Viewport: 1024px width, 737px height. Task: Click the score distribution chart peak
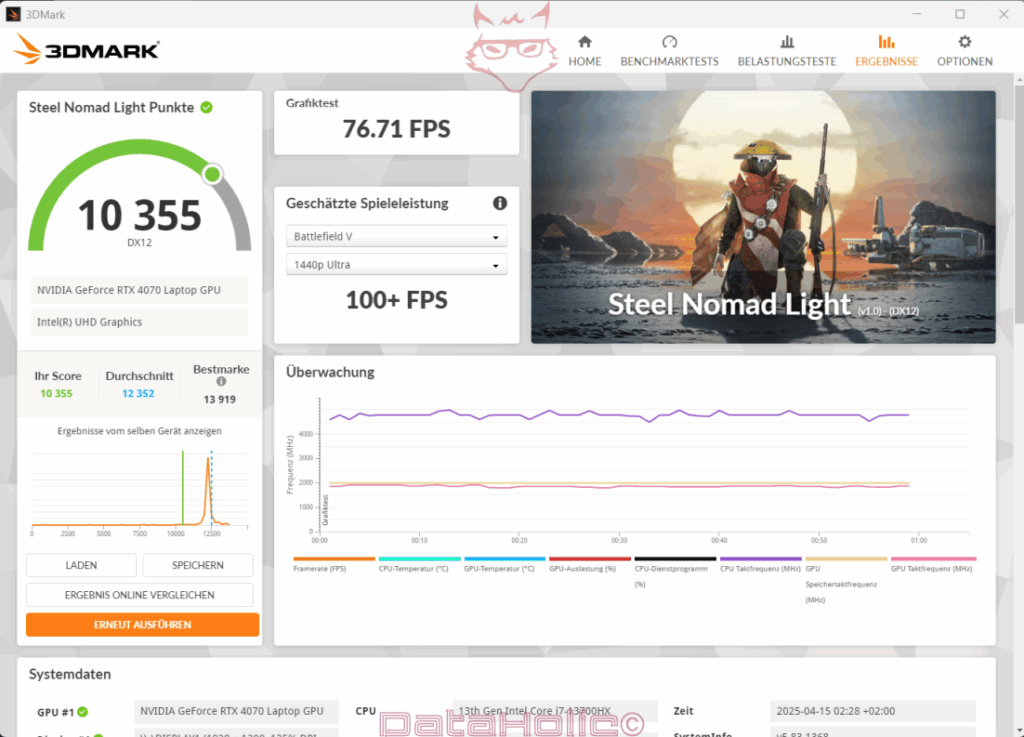(x=208, y=461)
